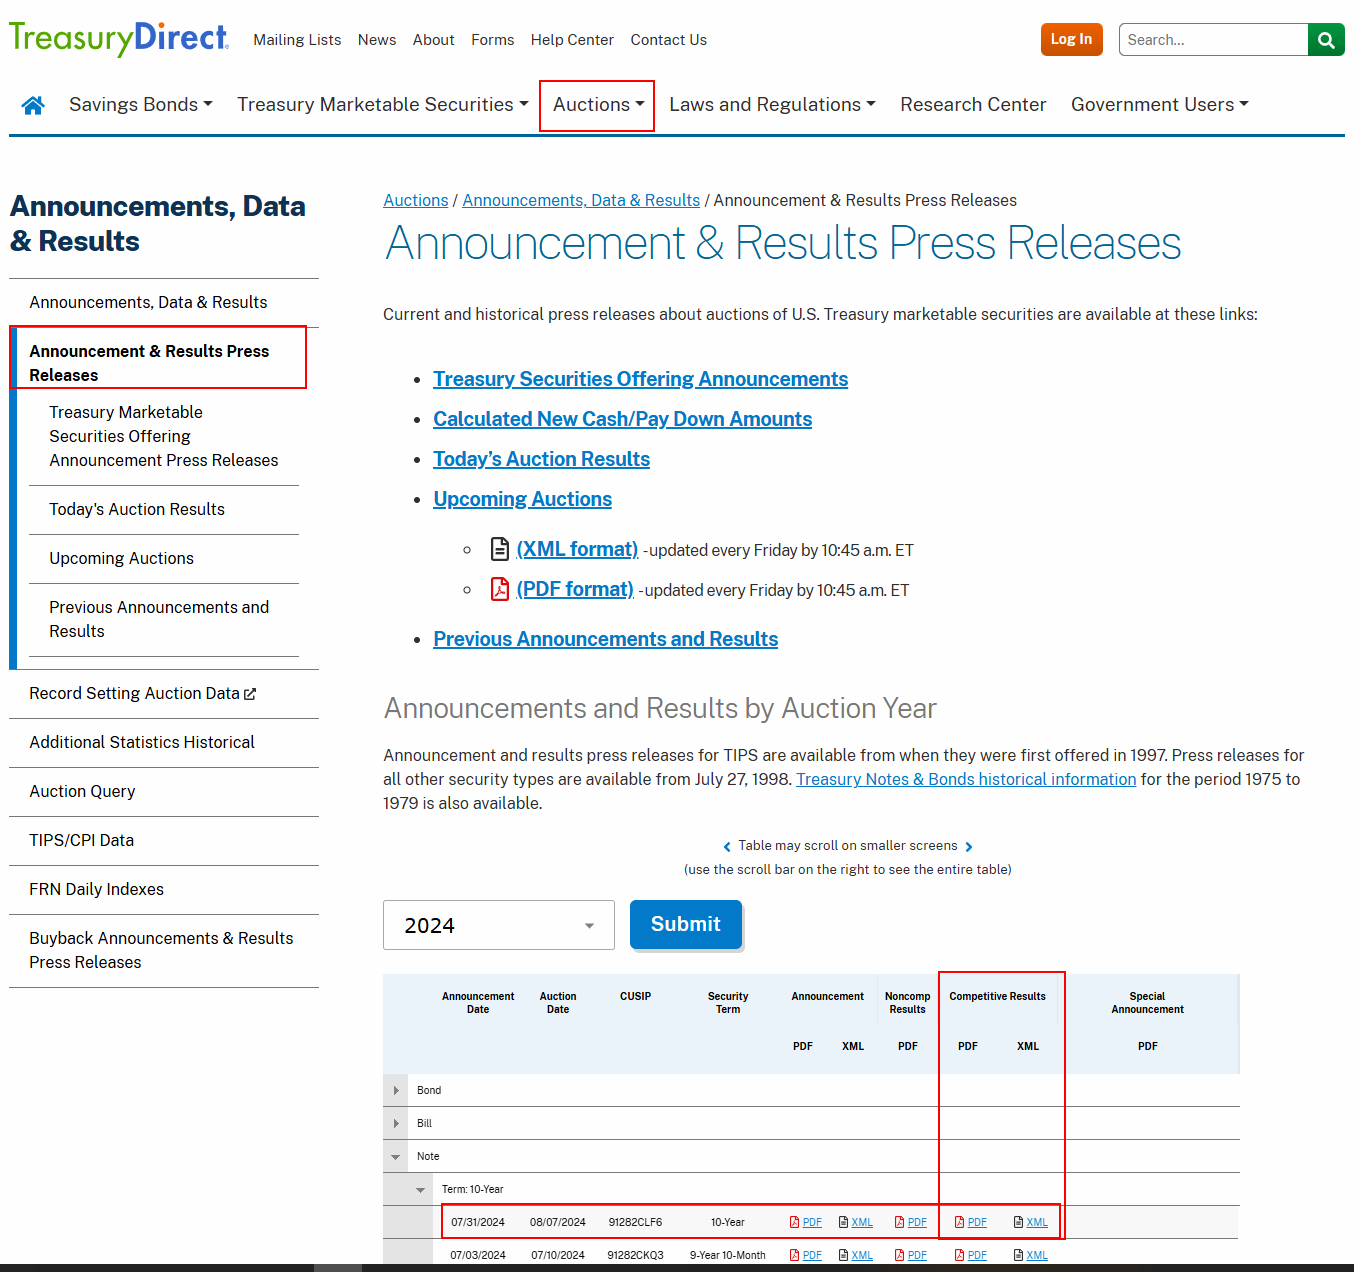The image size is (1354, 1272).
Task: Open the Auctions navigation dropdown
Action: [598, 105]
